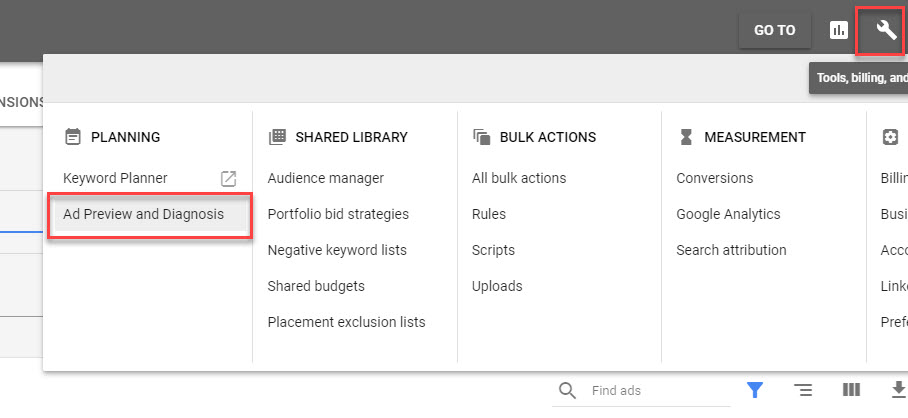Click the download arrow icon
Image resolution: width=908 pixels, height=418 pixels.
[899, 390]
